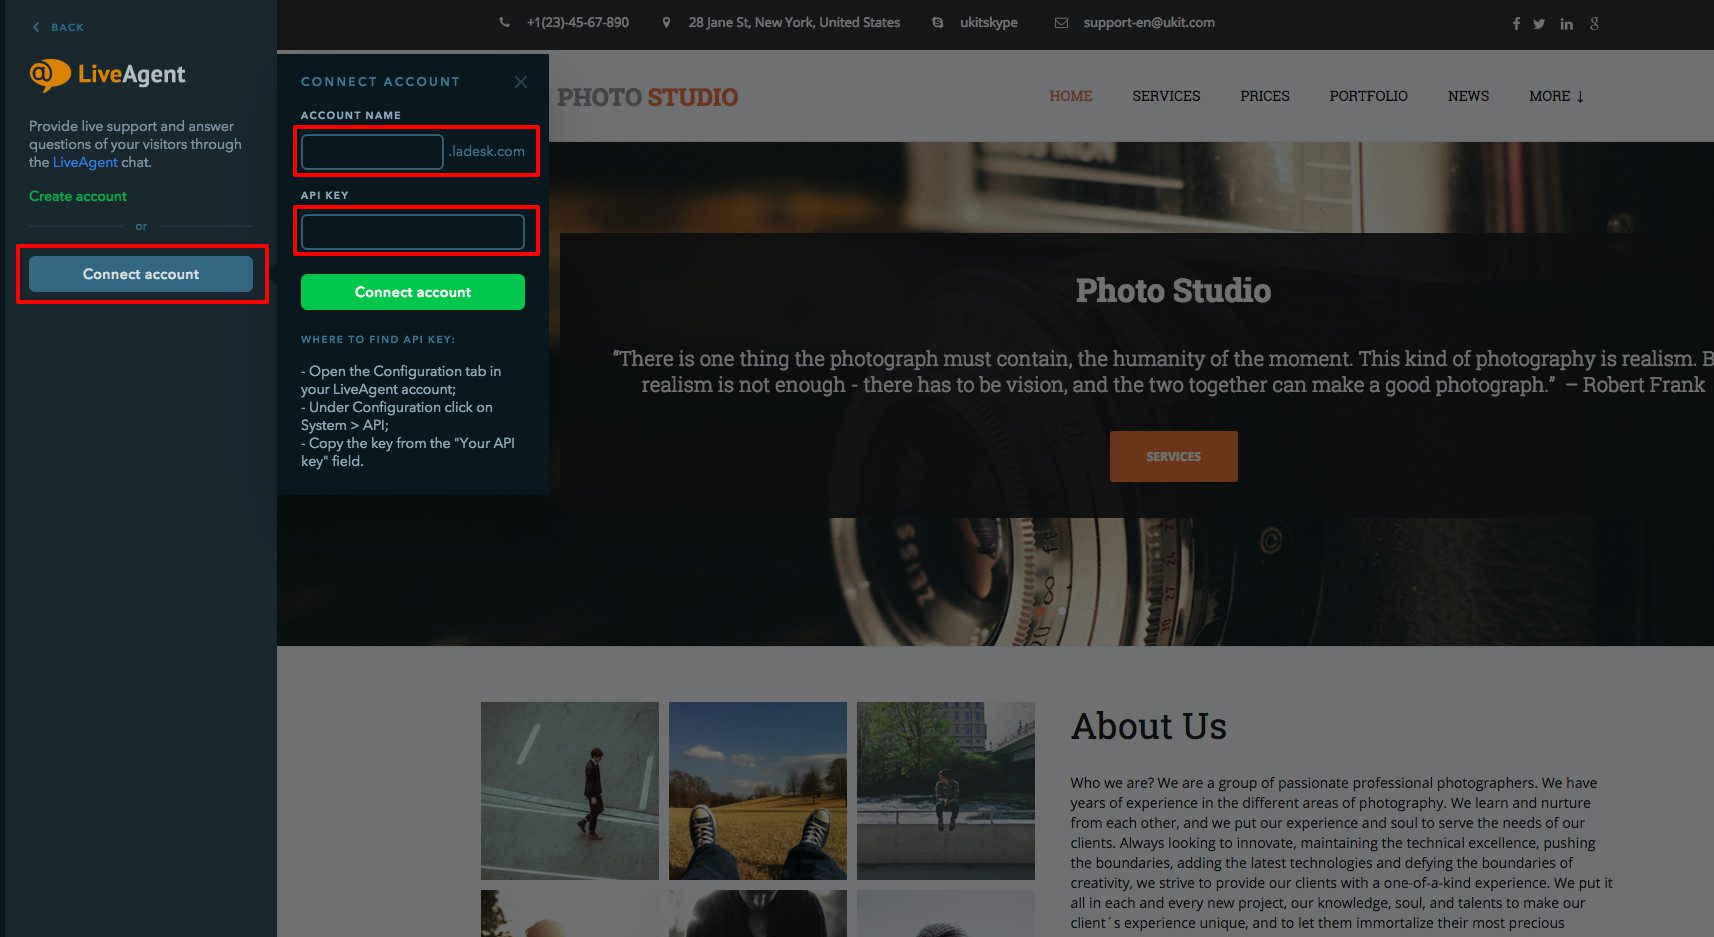The width and height of the screenshot is (1714, 937).
Task: Click the LiveAgent logo in the sidebar
Action: coord(108,74)
